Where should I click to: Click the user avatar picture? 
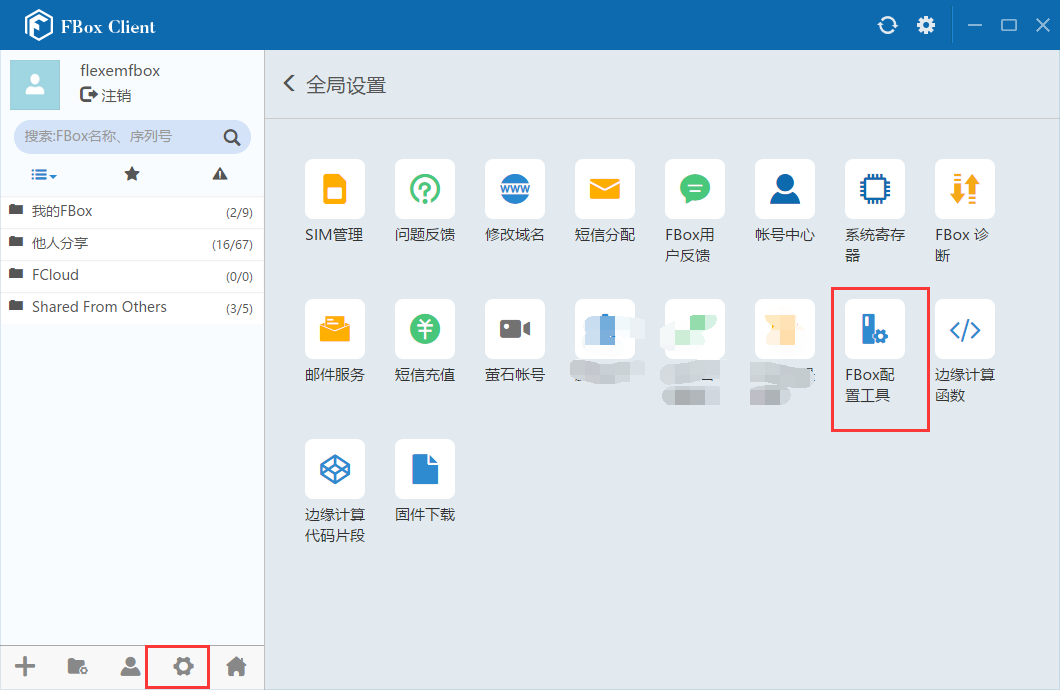point(35,84)
